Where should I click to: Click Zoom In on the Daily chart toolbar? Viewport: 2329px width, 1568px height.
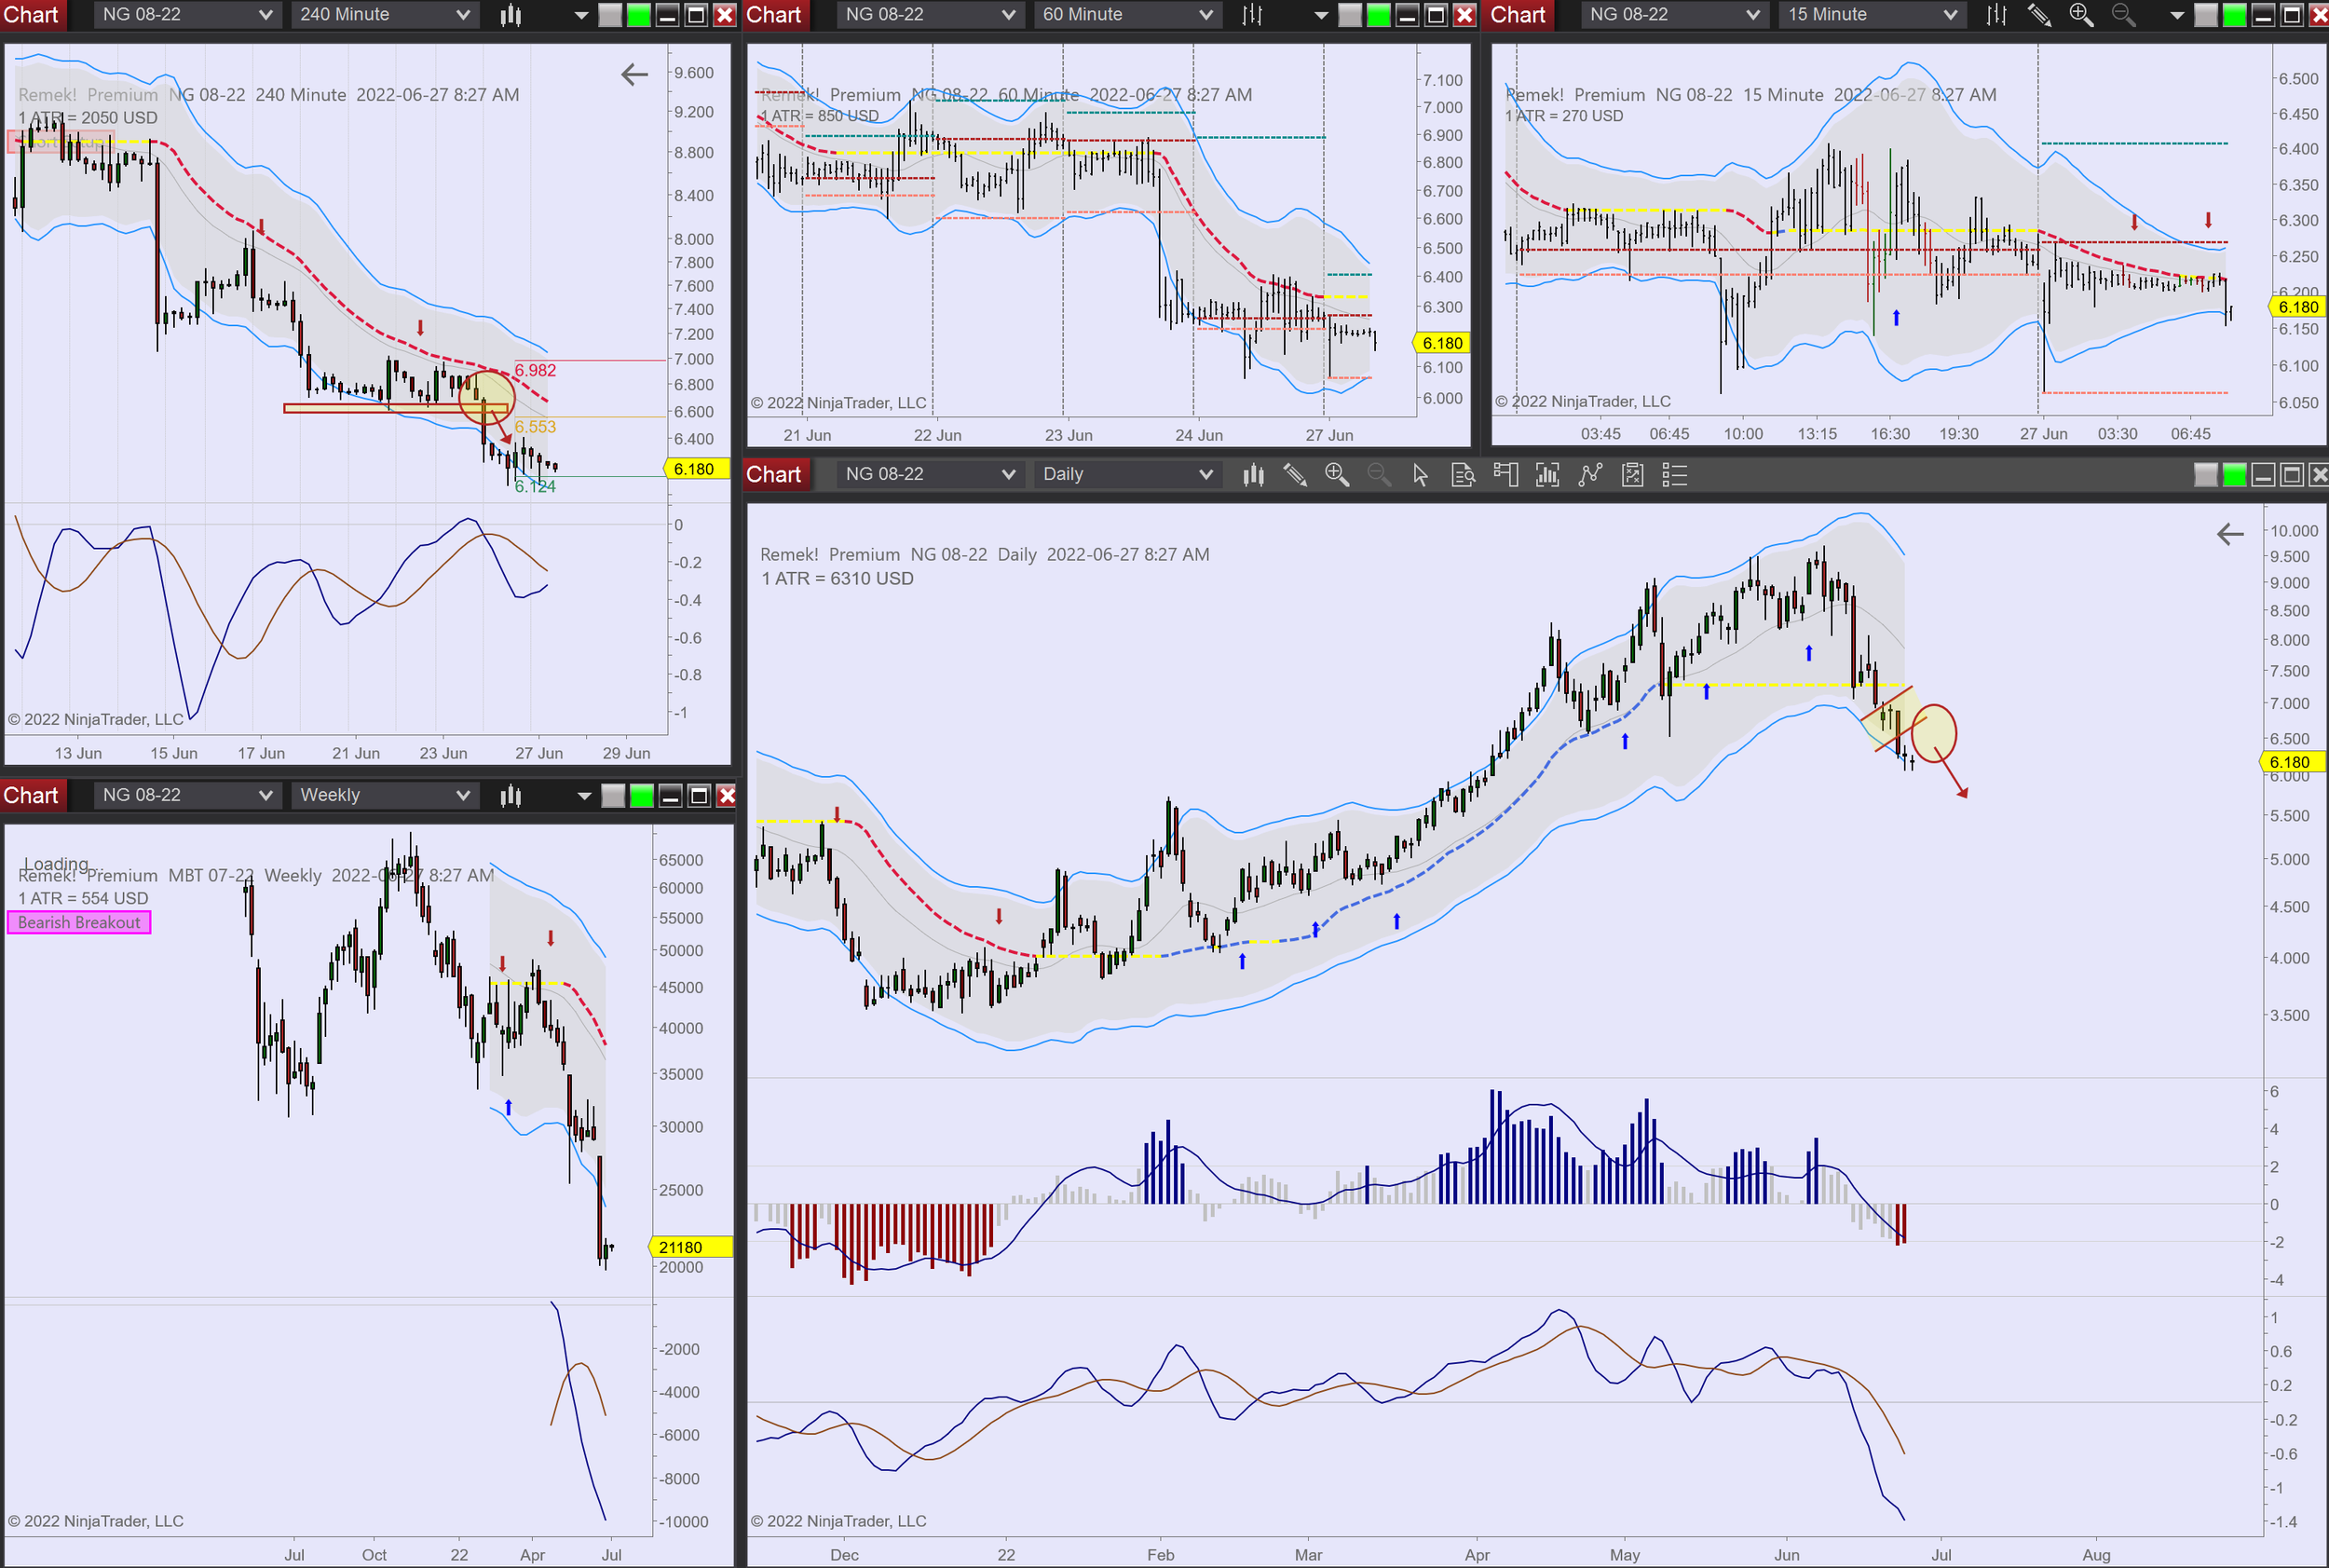[1336, 475]
